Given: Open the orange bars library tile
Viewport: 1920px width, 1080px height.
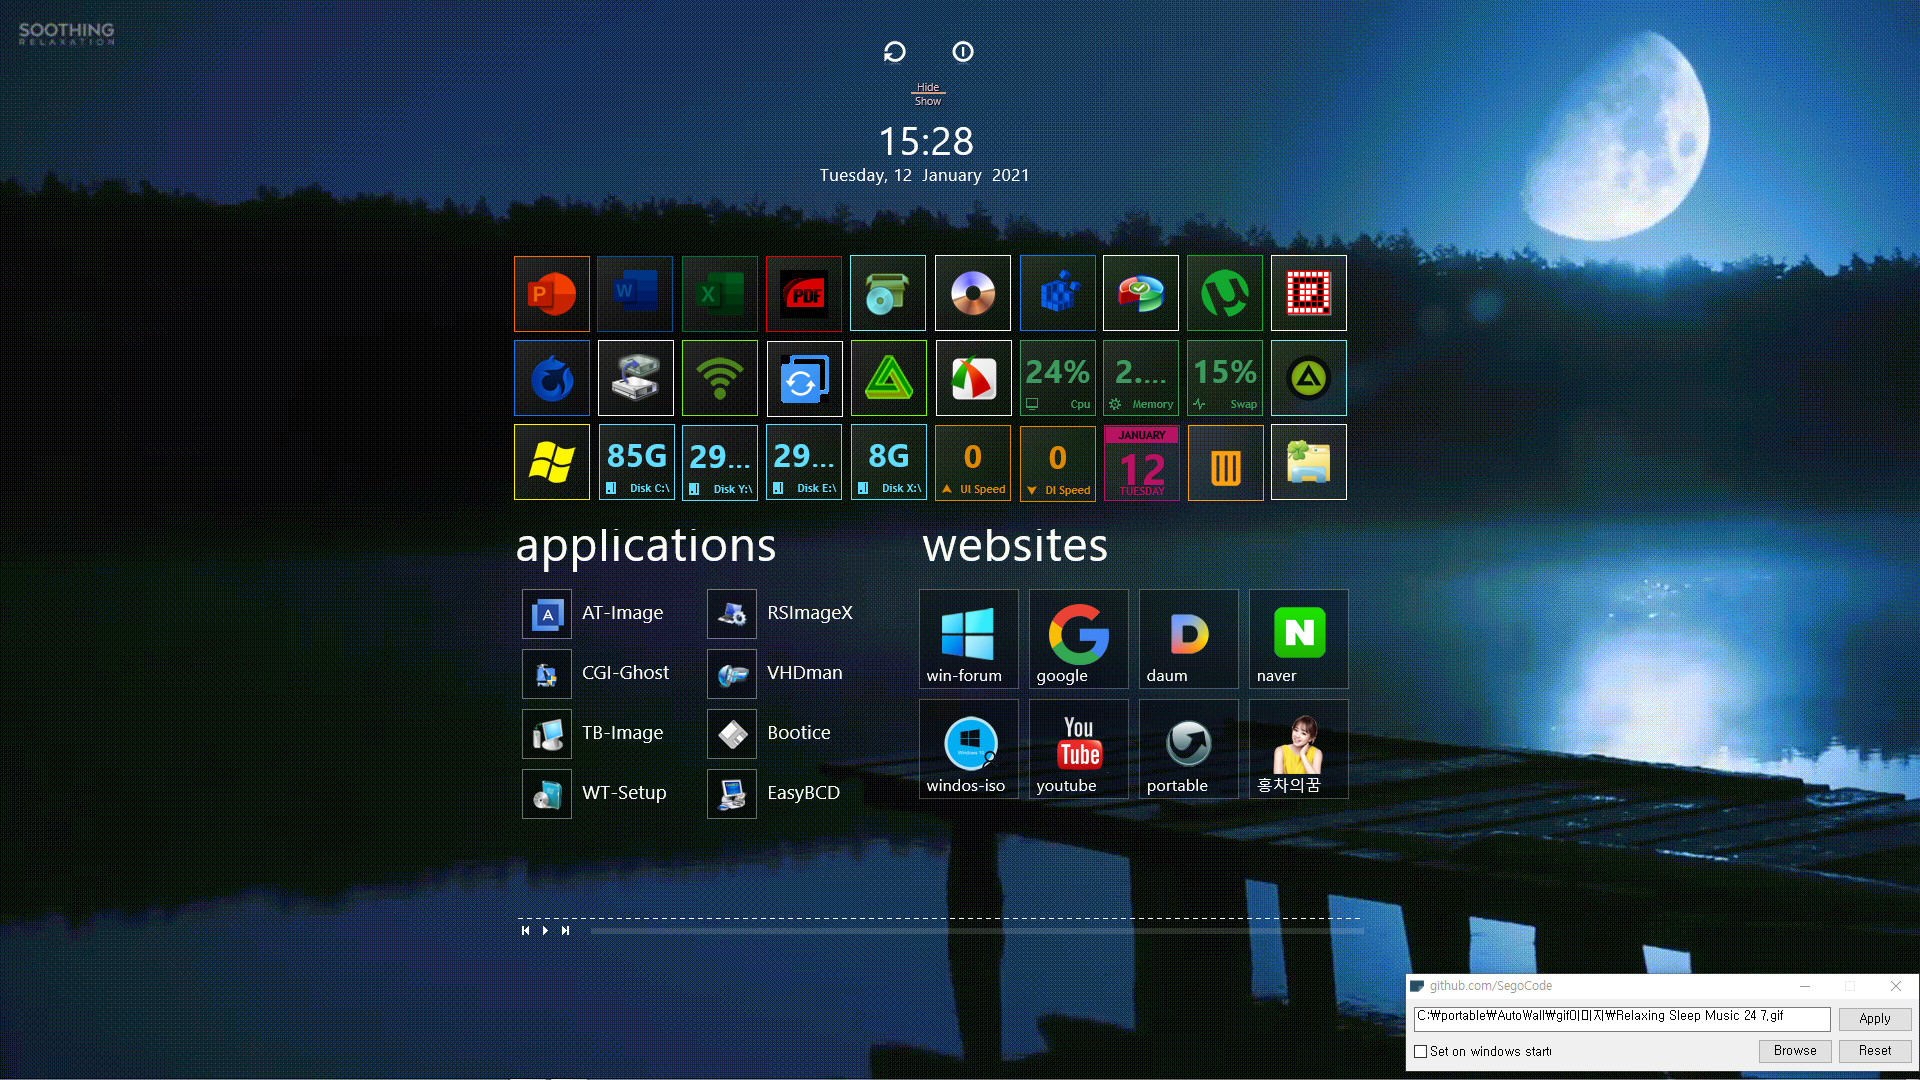Looking at the screenshot, I should coord(1225,462).
